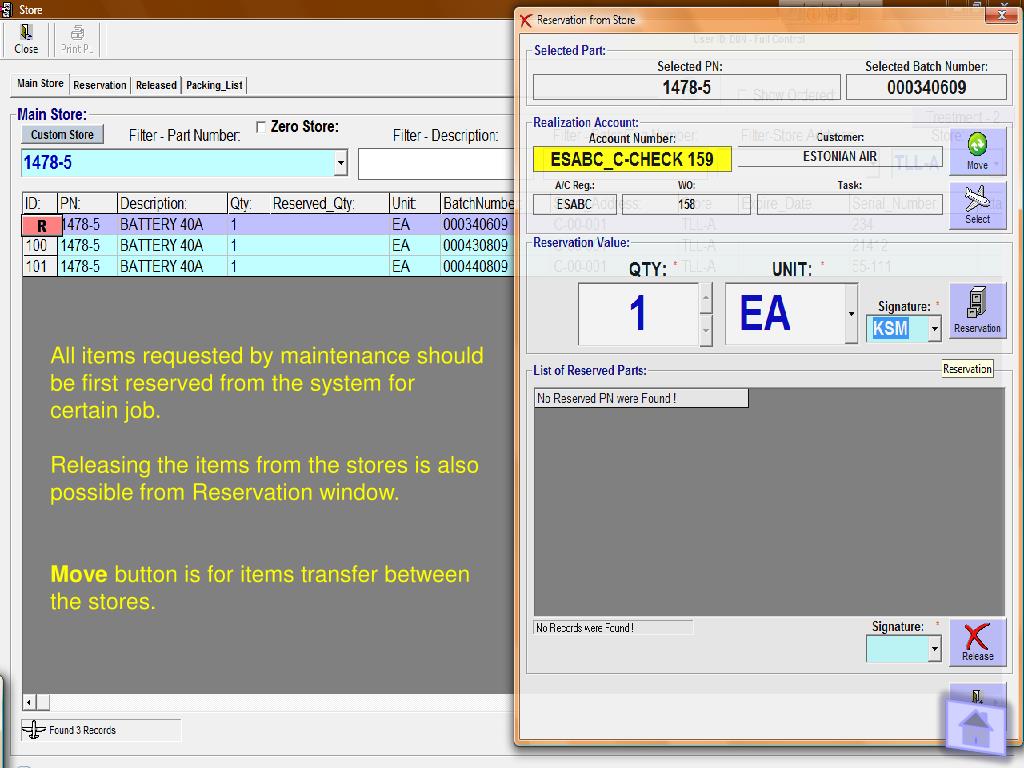The image size is (1024, 768).
Task: Increase QTY with the up spinner arrow
Action: 705,299
